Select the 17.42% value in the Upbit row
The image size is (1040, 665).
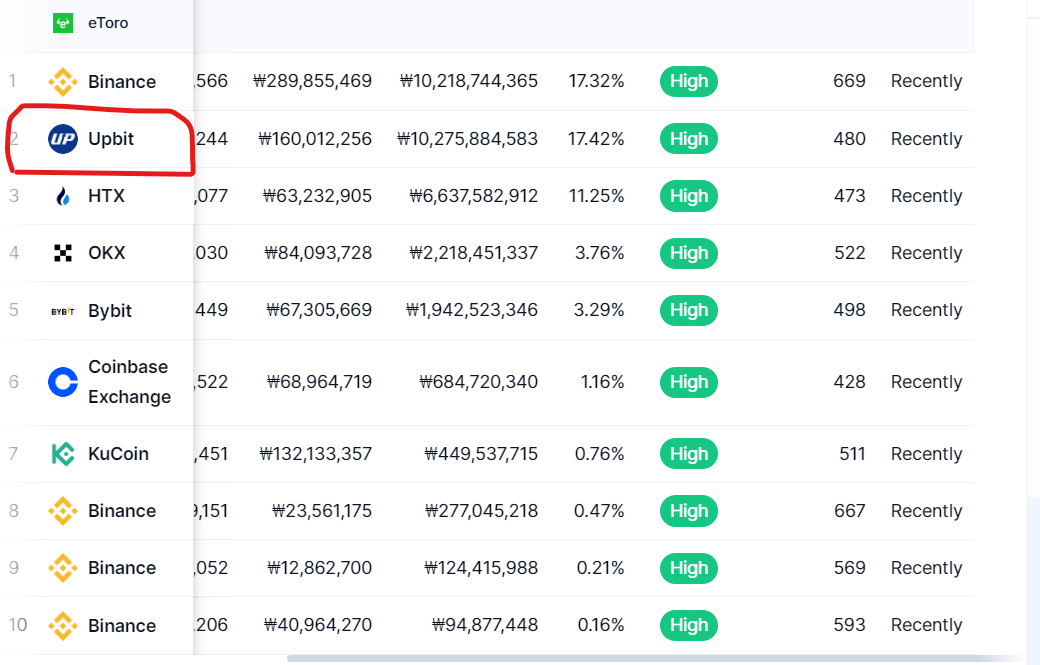pyautogui.click(x=596, y=139)
